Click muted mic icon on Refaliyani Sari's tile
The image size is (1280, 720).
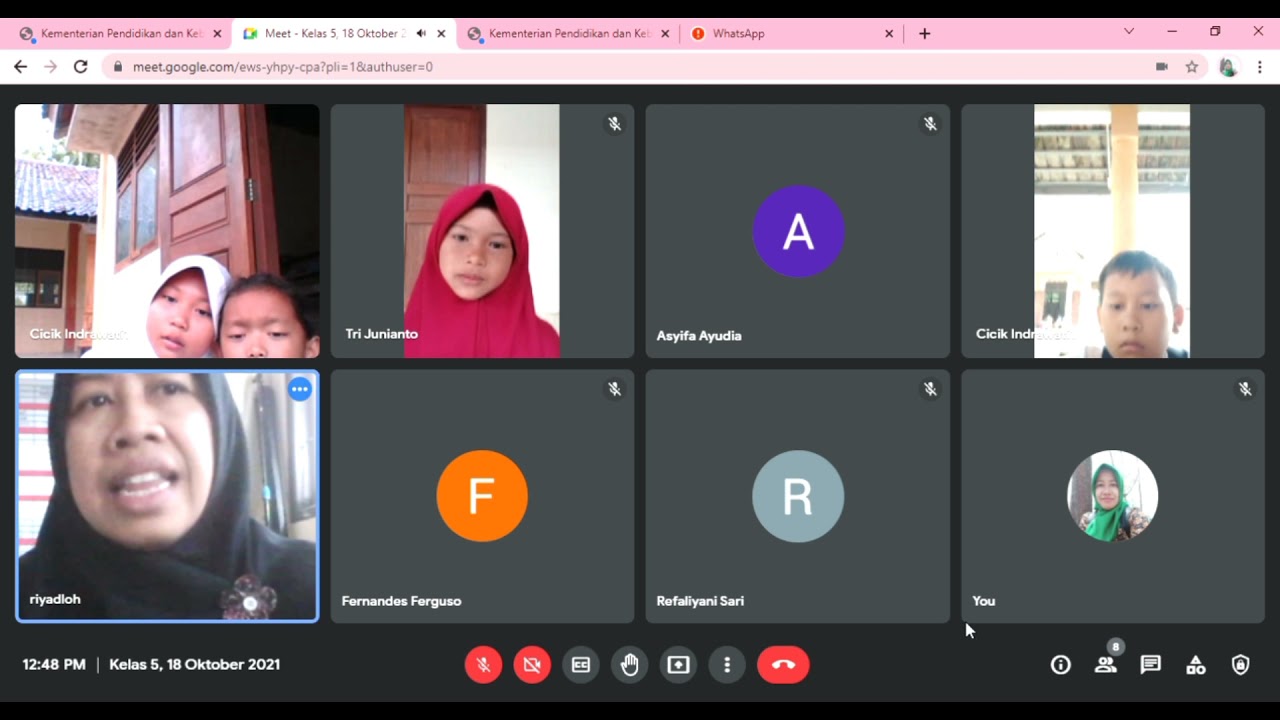point(930,389)
